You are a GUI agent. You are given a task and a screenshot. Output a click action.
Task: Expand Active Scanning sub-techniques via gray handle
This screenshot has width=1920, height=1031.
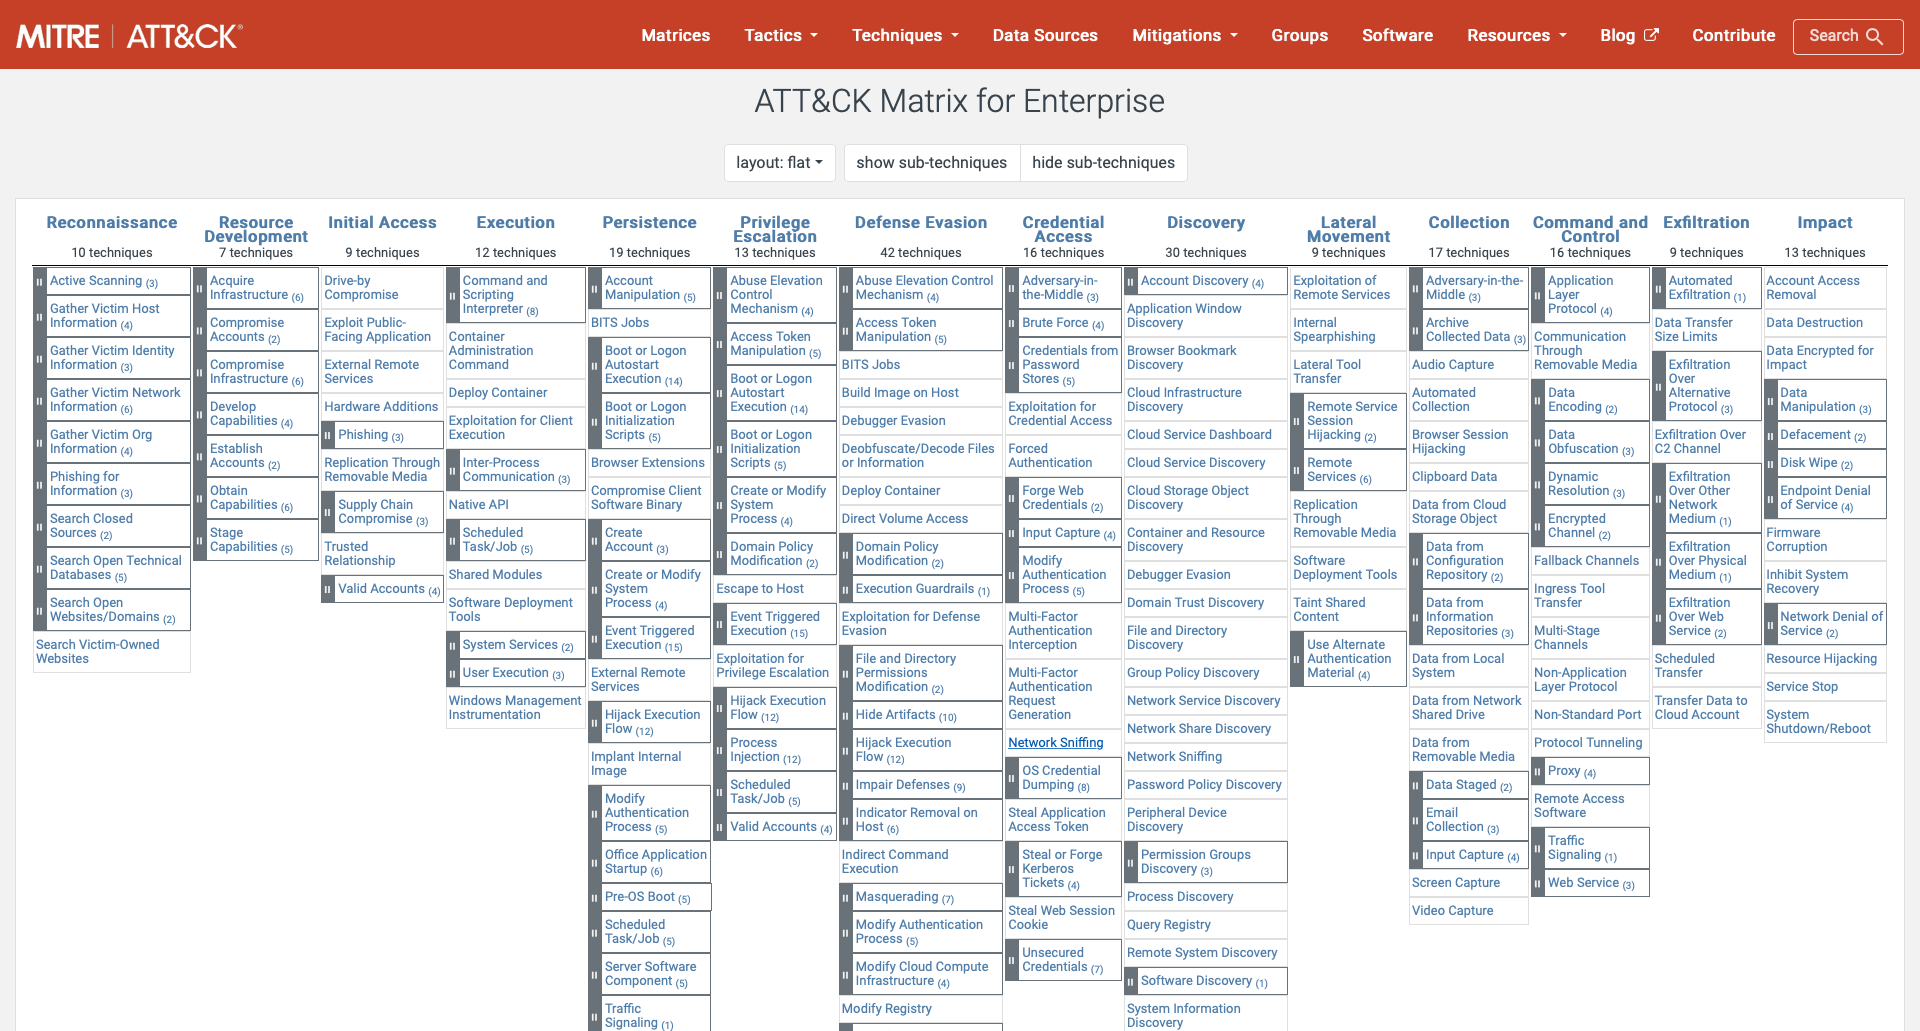click(x=40, y=281)
